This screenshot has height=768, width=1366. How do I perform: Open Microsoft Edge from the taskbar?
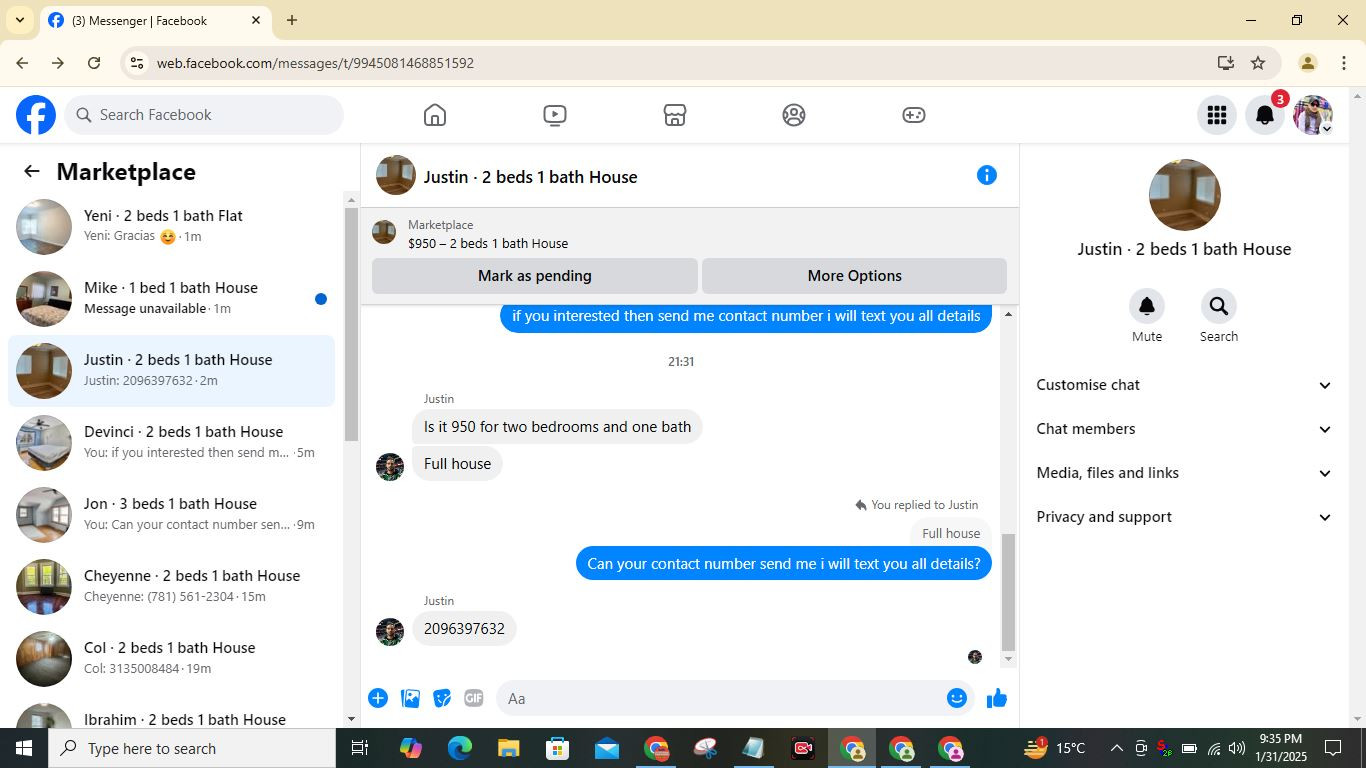click(x=459, y=748)
